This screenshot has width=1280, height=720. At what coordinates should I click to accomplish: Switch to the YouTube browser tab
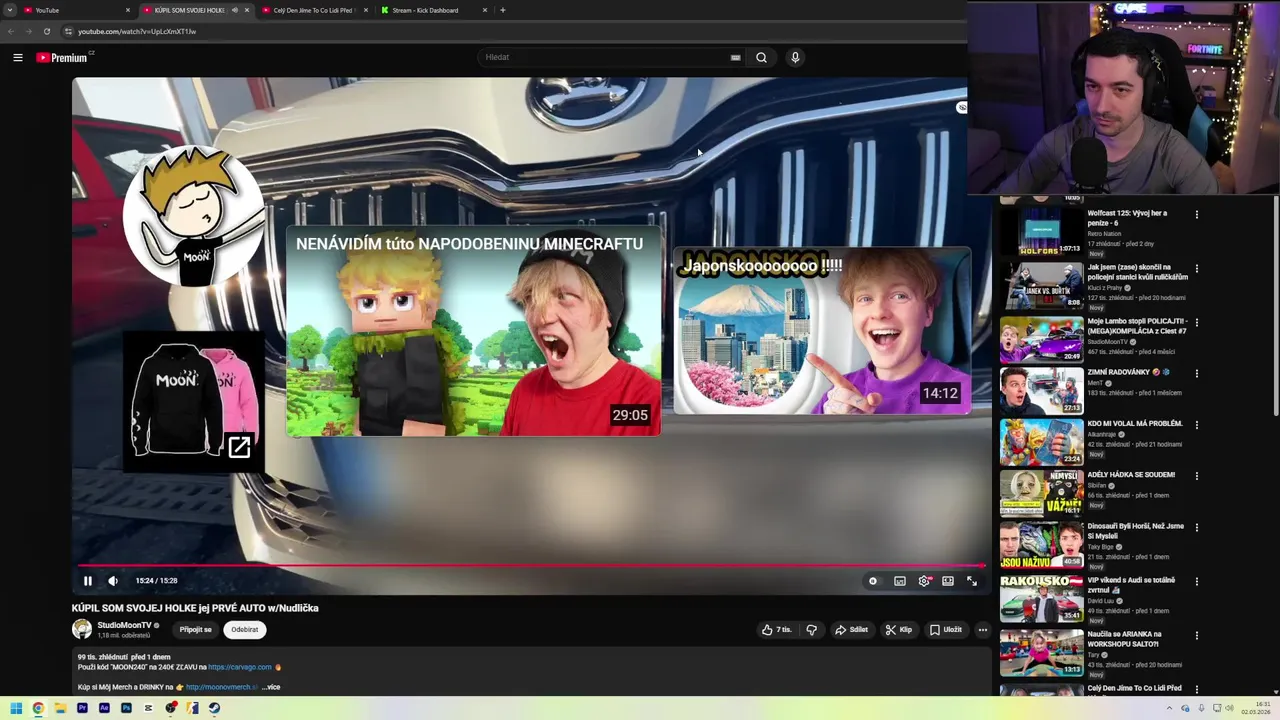click(77, 10)
